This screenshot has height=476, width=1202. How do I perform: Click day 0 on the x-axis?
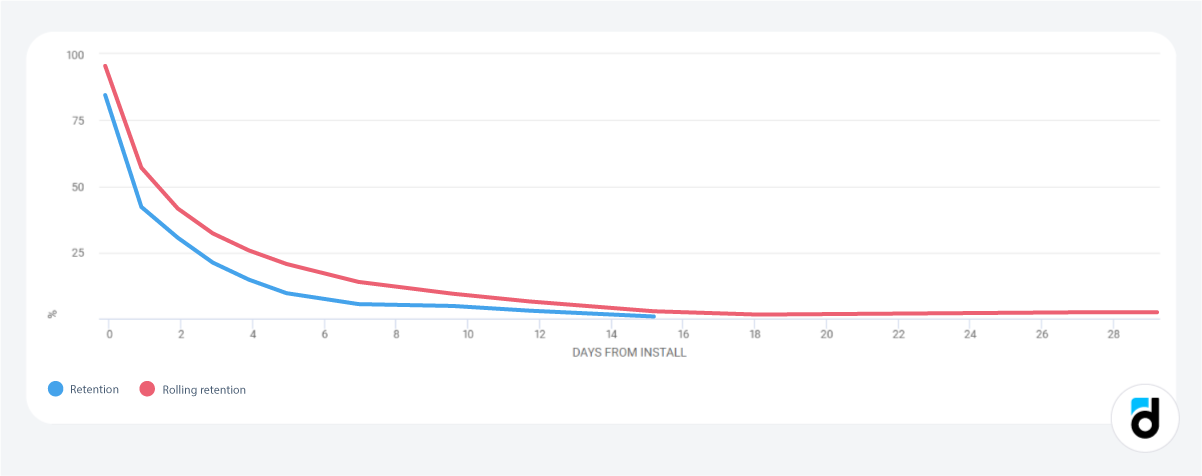tap(109, 334)
